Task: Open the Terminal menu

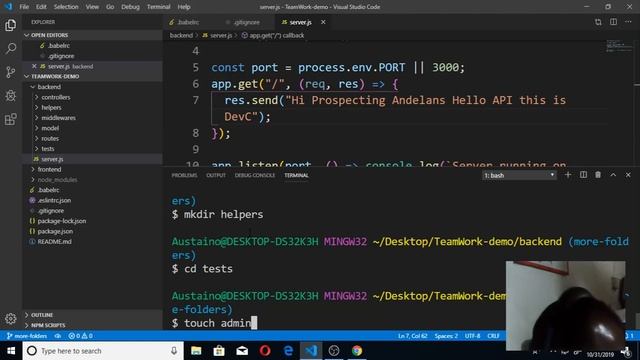Action: click(158, 7)
